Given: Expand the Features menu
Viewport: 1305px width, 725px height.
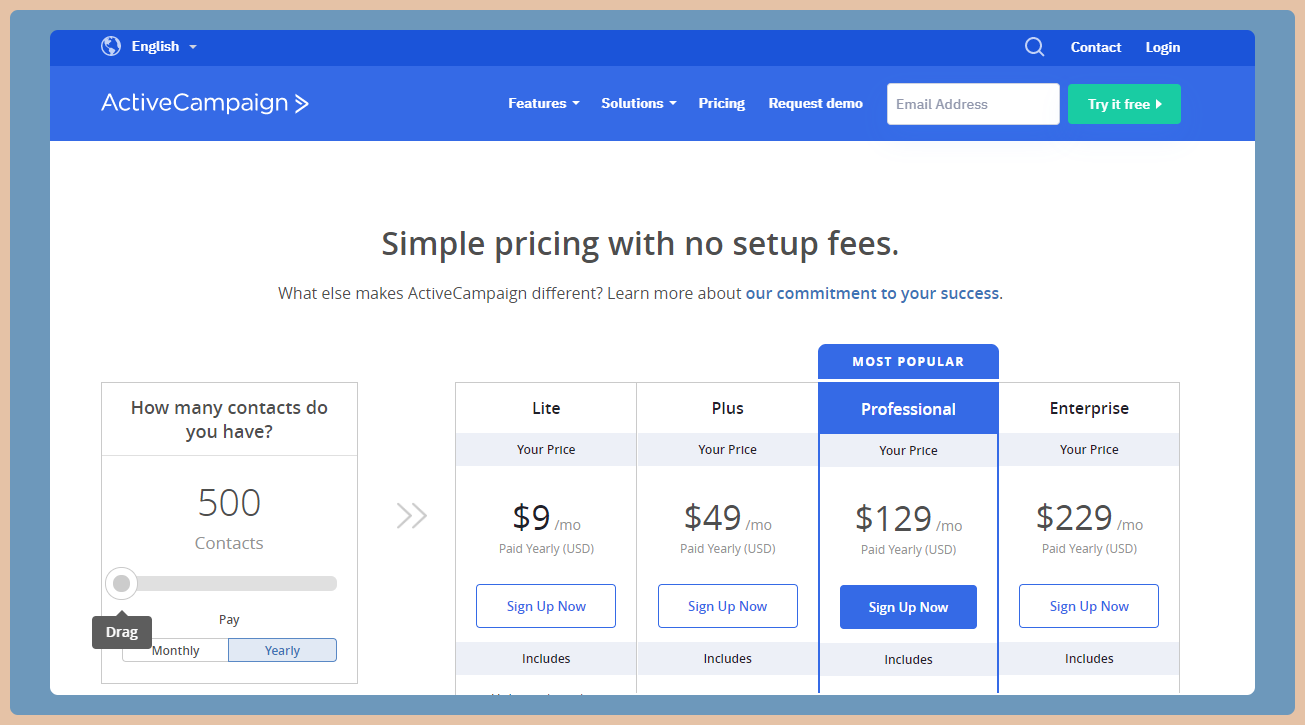Looking at the screenshot, I should tap(544, 103).
